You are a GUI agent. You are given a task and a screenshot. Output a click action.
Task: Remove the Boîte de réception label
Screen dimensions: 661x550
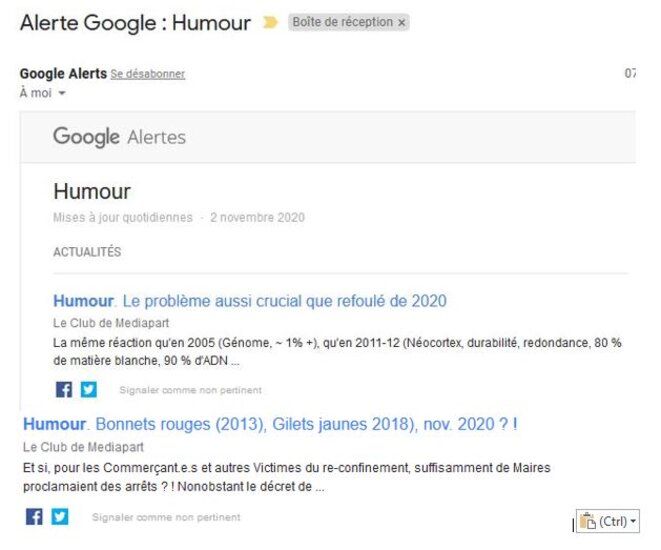pos(402,22)
